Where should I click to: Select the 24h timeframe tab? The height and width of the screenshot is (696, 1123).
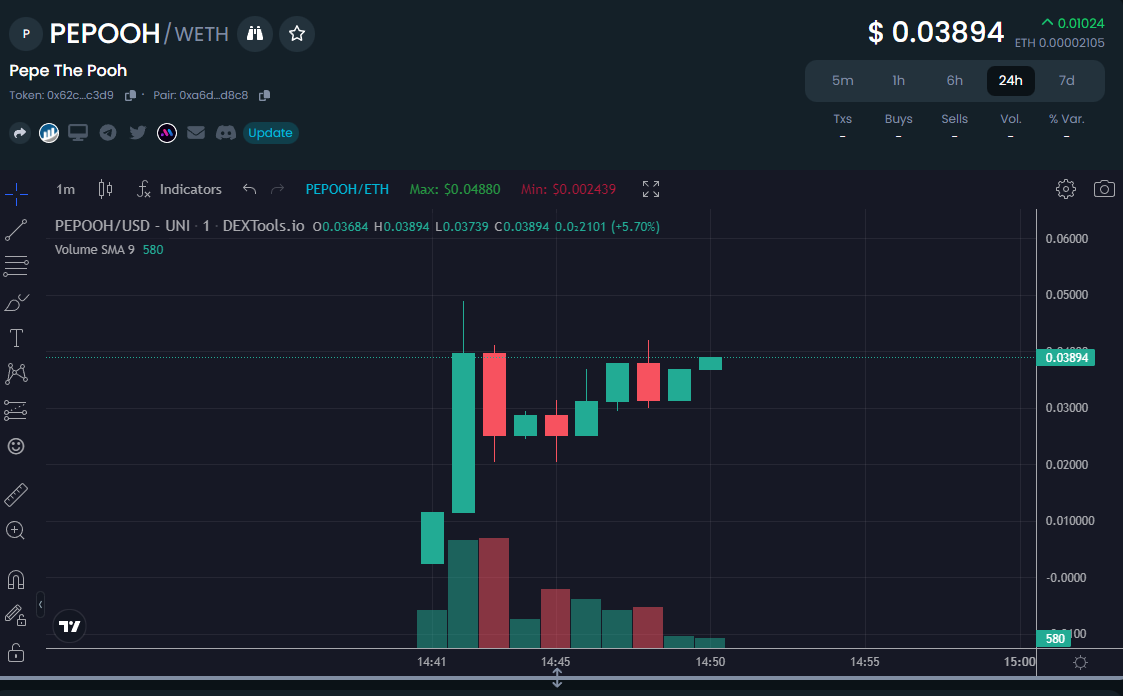1010,80
